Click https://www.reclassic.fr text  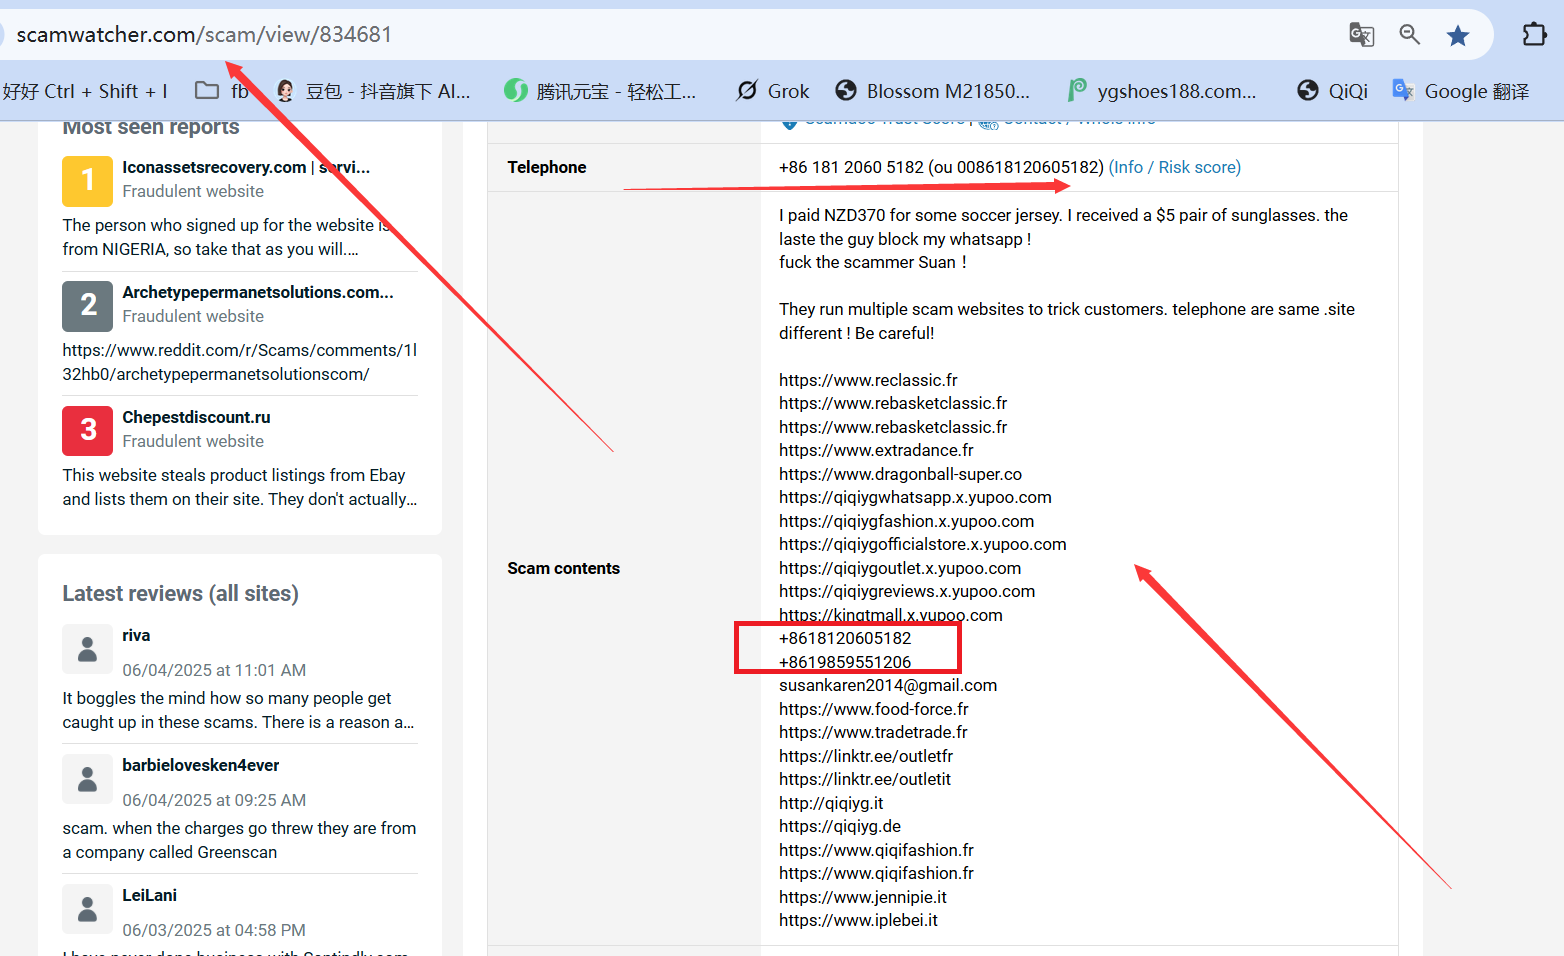tap(868, 380)
